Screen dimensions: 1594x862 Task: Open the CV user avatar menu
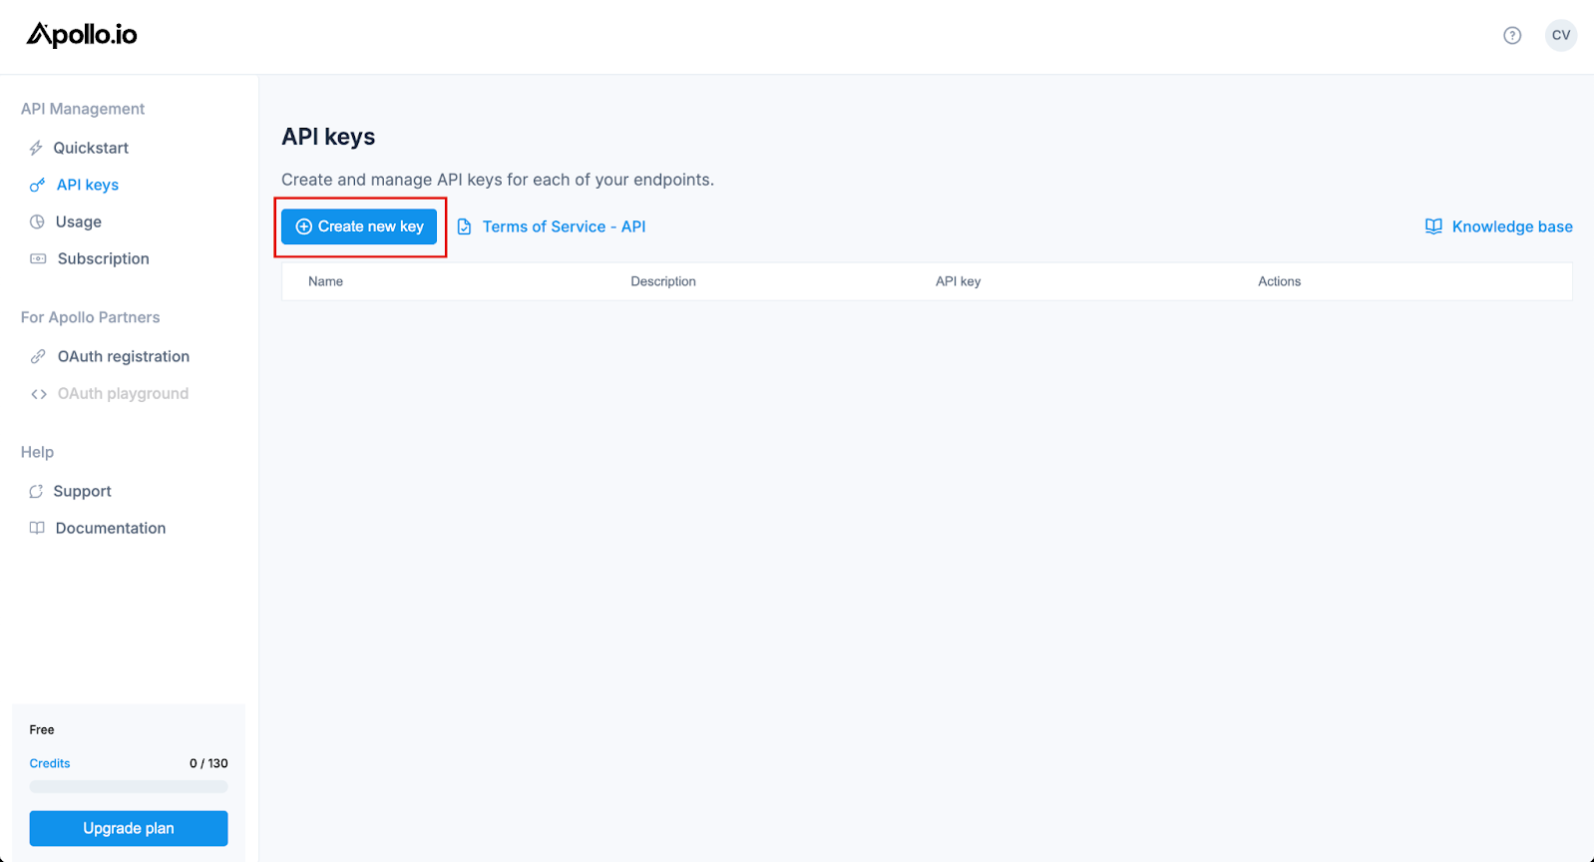[x=1560, y=35]
